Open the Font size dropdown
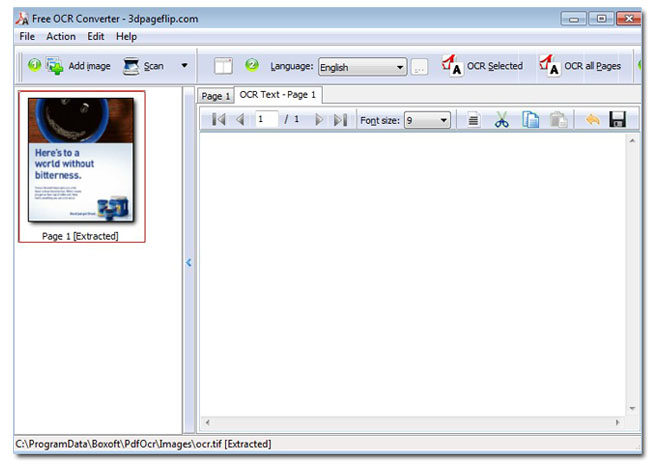650x470 pixels. (427, 120)
